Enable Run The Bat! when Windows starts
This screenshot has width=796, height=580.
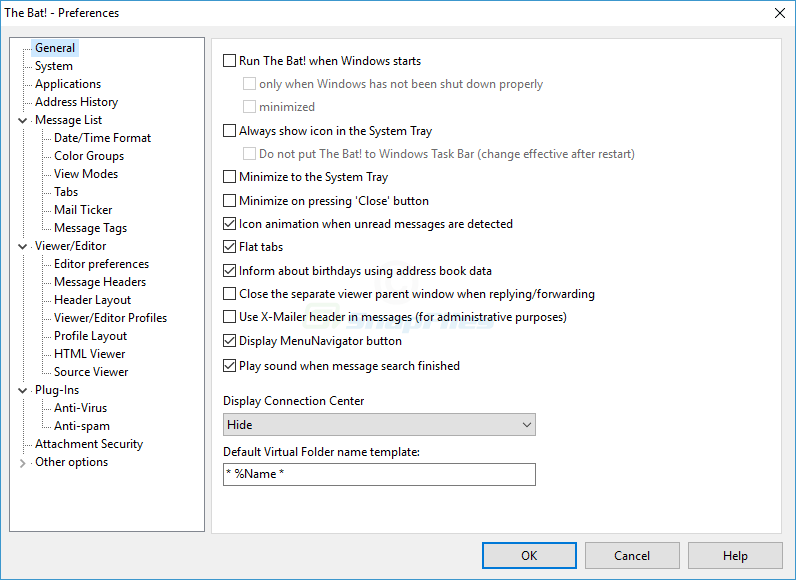point(229,61)
